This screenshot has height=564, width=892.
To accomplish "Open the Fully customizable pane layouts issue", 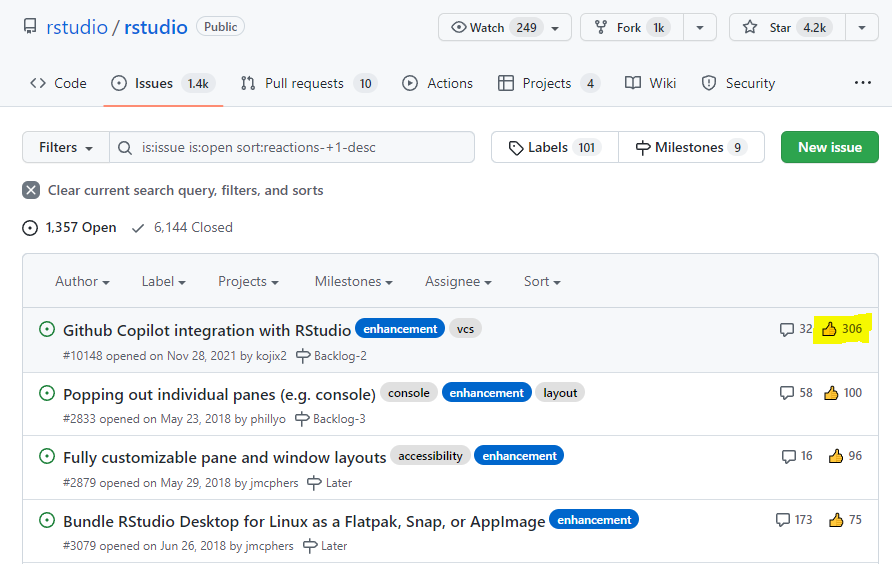I will point(225,458).
